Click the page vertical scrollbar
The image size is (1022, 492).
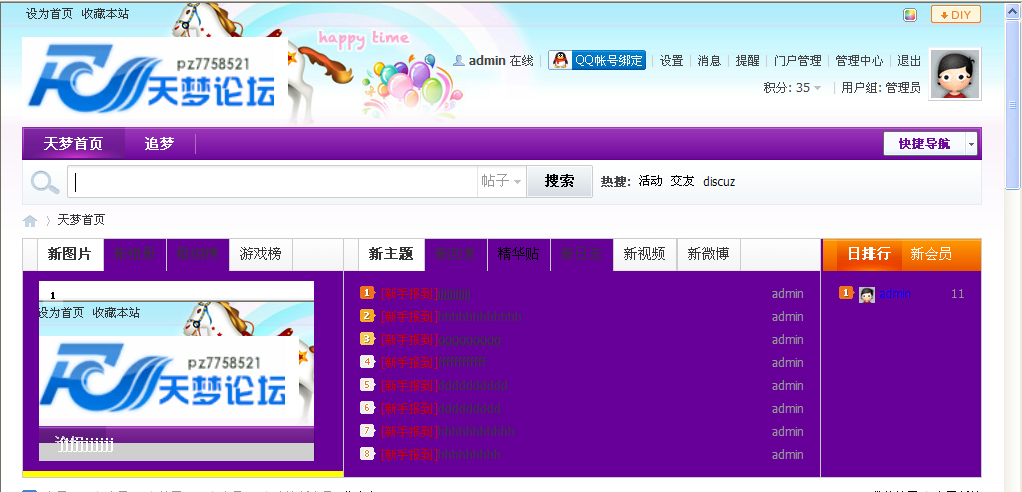pos(1013,104)
